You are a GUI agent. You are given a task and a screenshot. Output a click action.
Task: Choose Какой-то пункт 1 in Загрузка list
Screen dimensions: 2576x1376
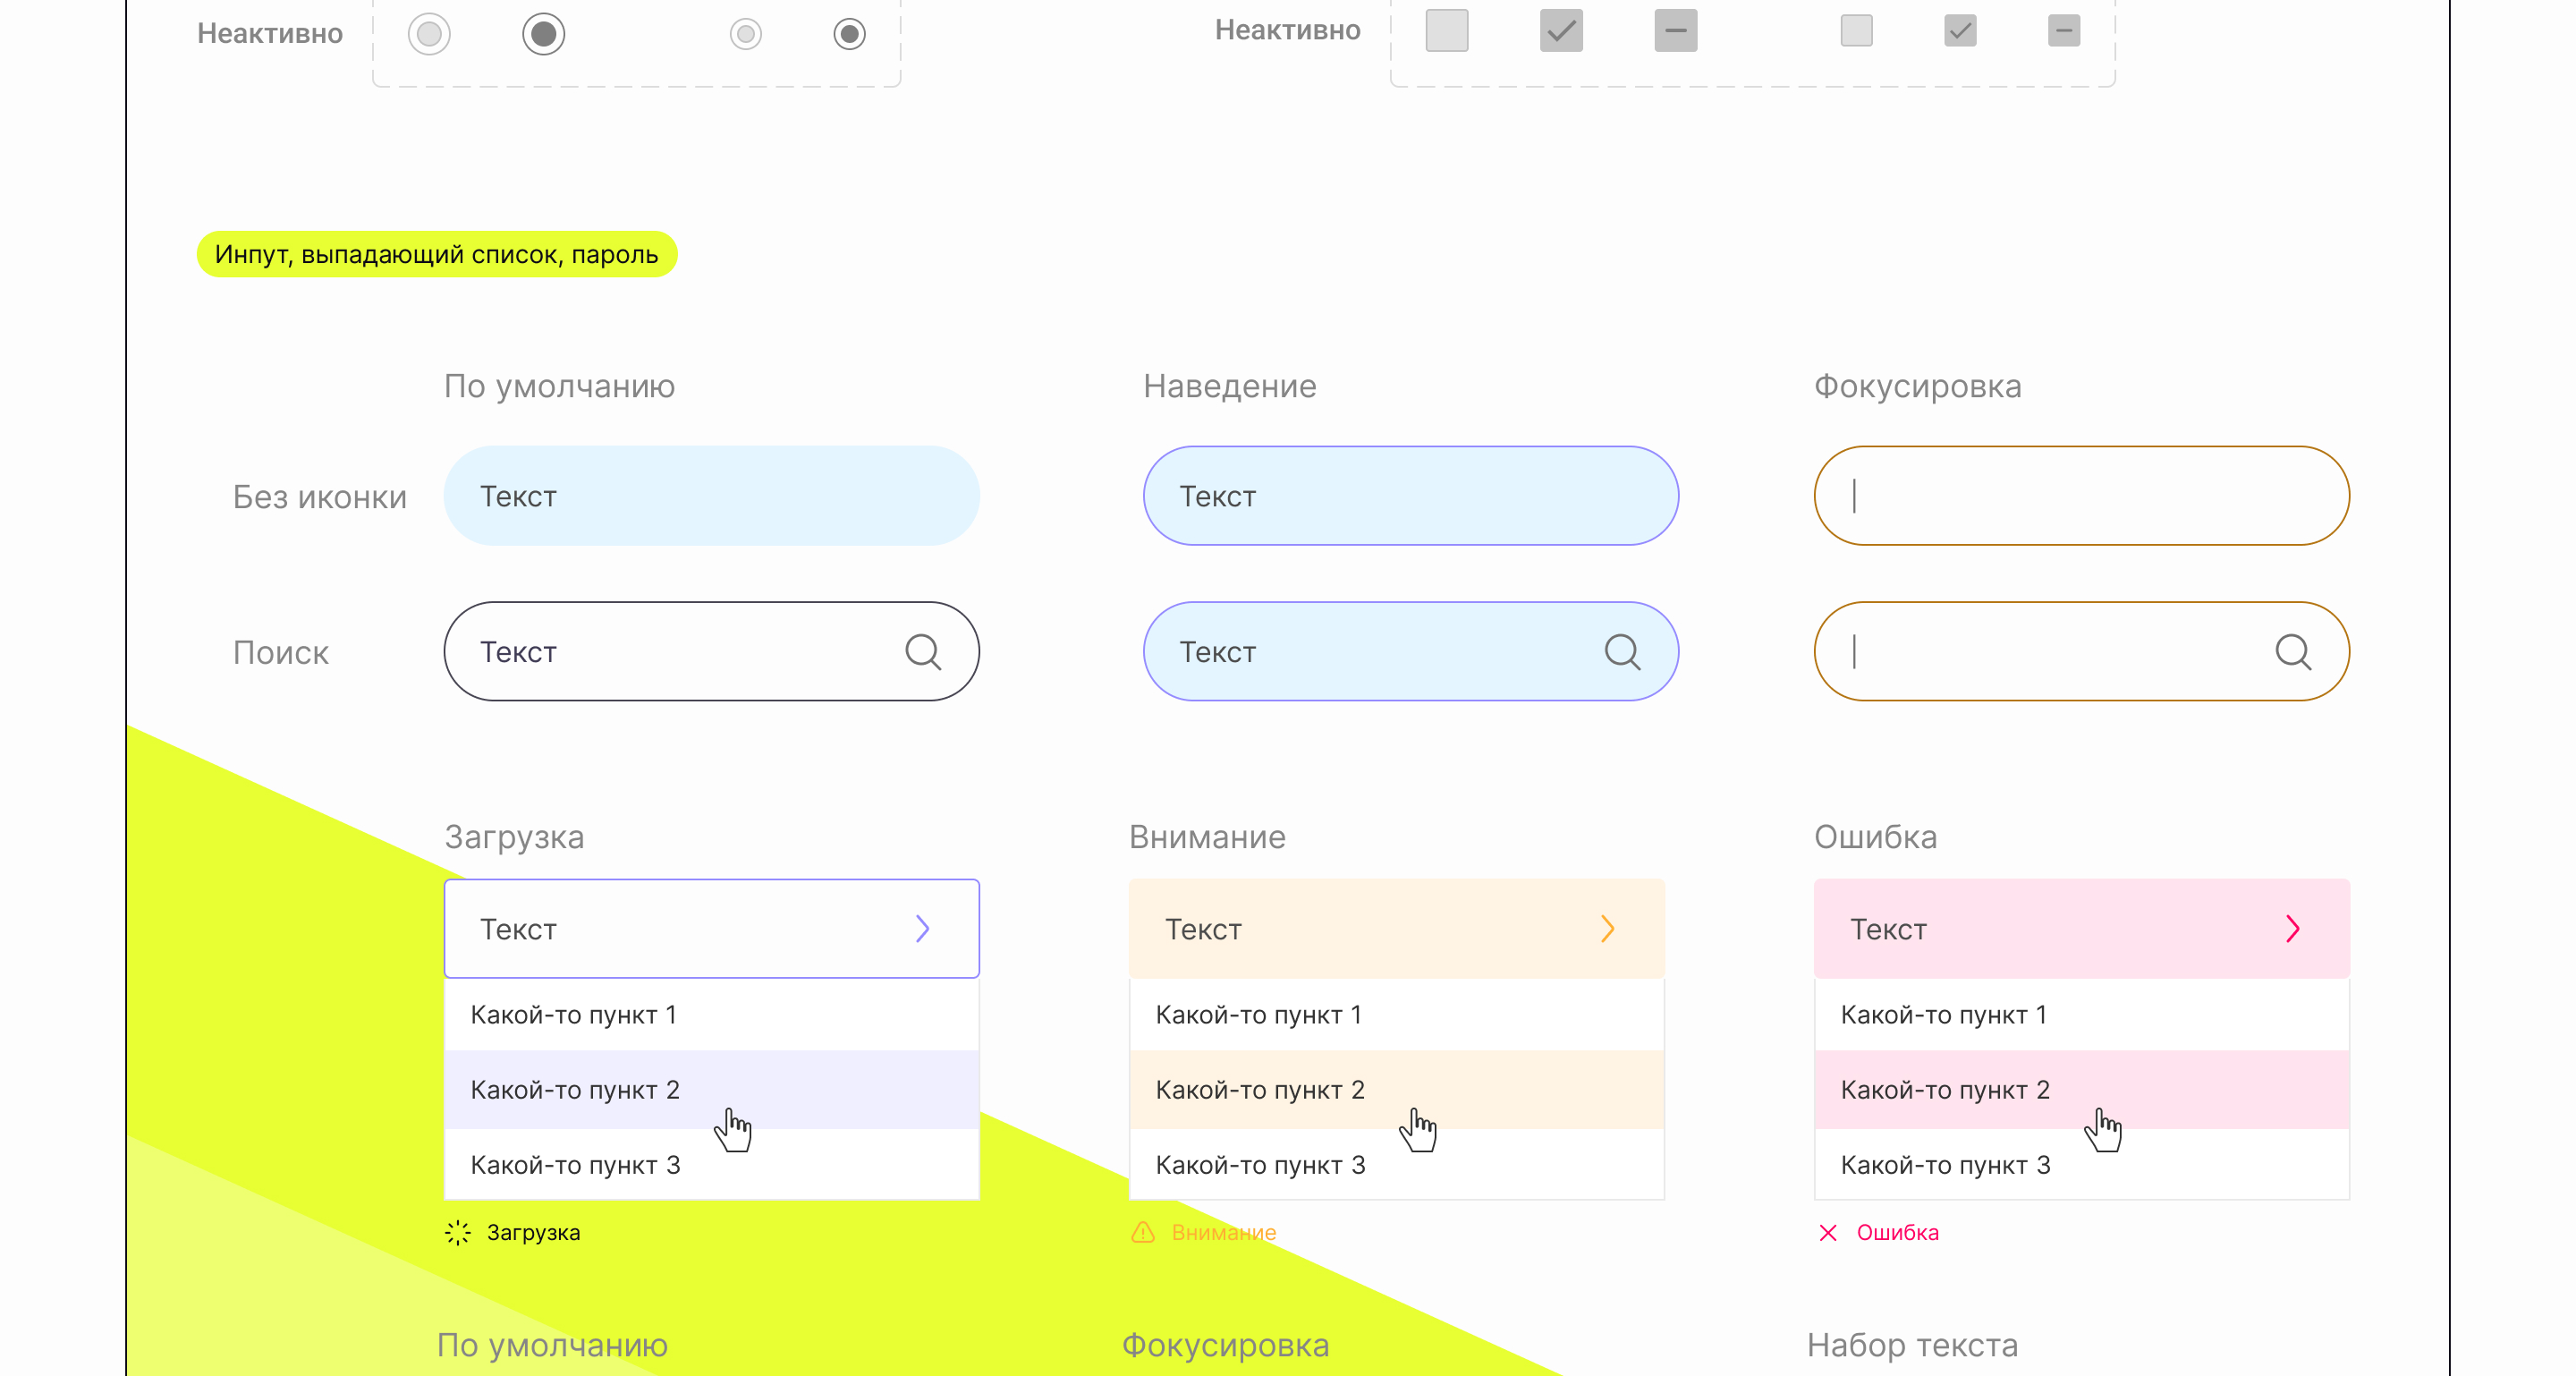point(573,1015)
